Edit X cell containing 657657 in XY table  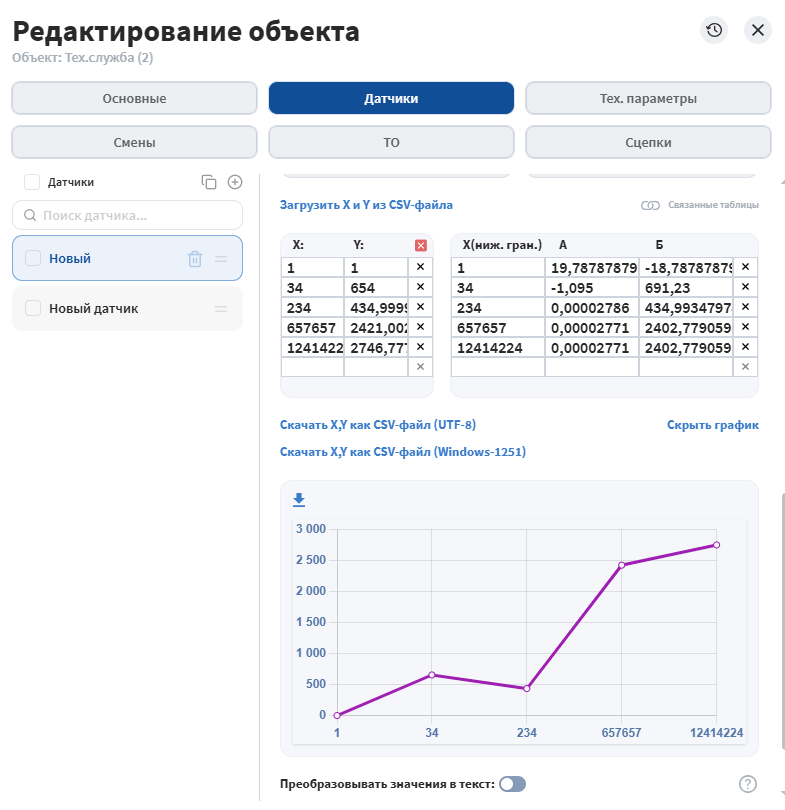click(x=312, y=327)
